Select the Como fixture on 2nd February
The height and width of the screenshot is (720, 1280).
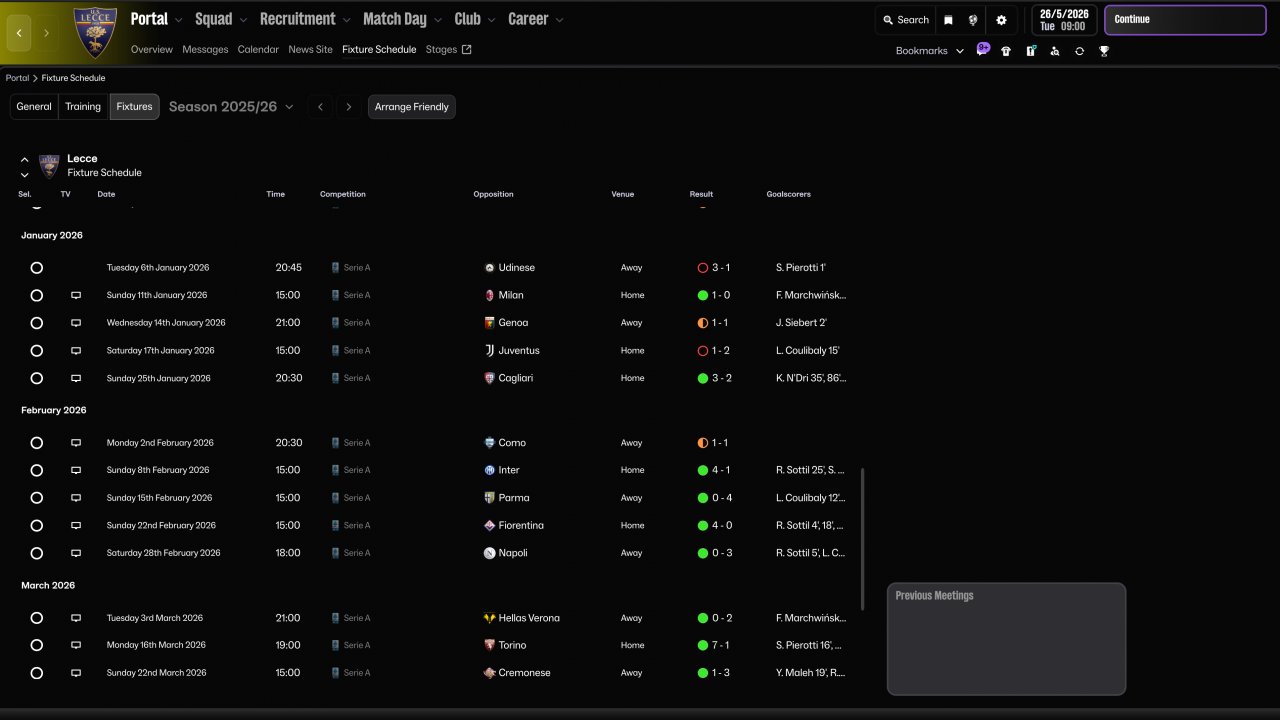37,443
